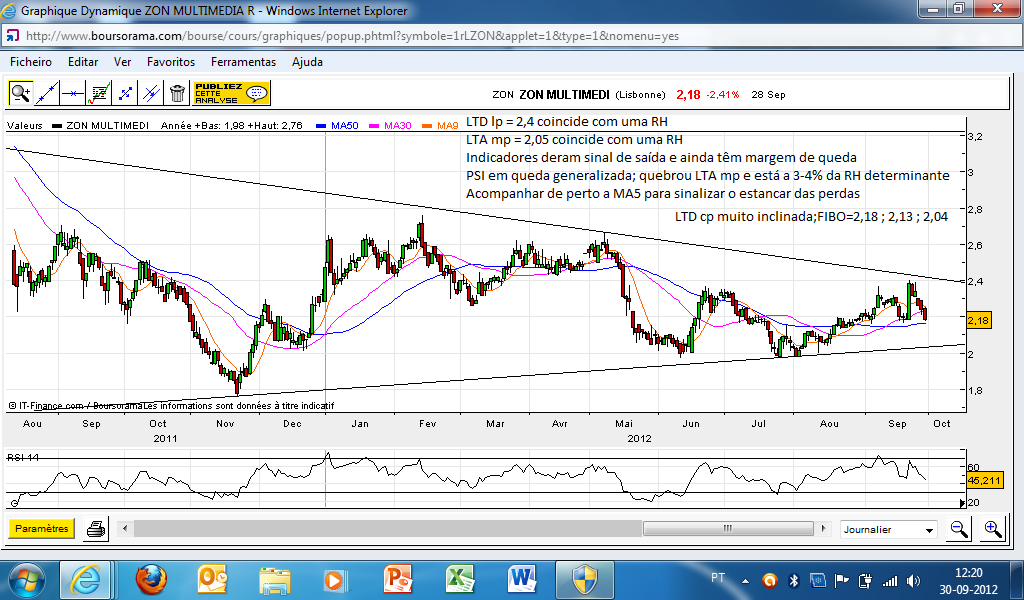Open the Ferramentas menu
Viewport: 1024px width, 600px height.
tap(244, 62)
